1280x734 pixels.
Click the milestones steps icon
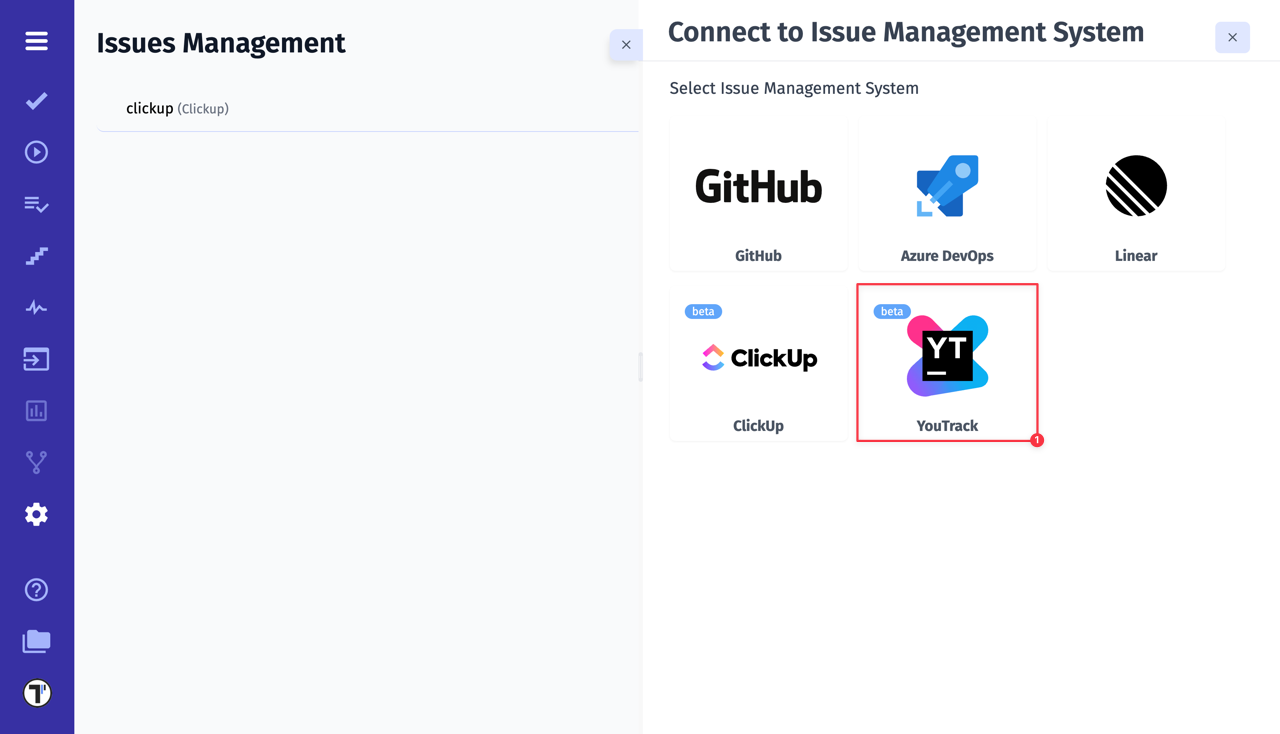tap(36, 256)
